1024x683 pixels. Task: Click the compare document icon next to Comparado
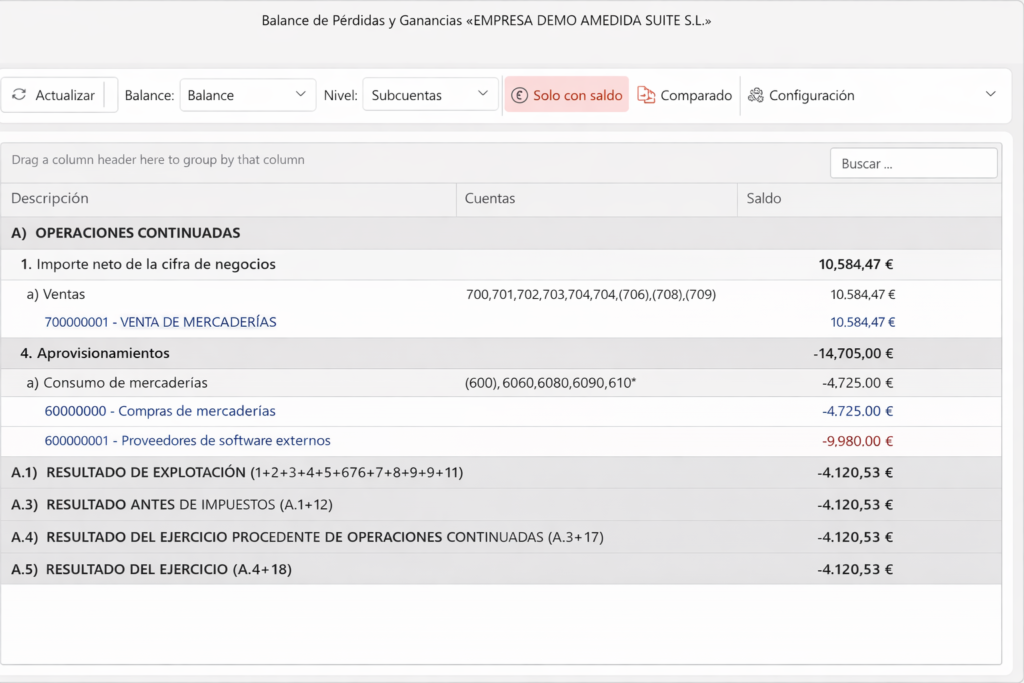644,94
